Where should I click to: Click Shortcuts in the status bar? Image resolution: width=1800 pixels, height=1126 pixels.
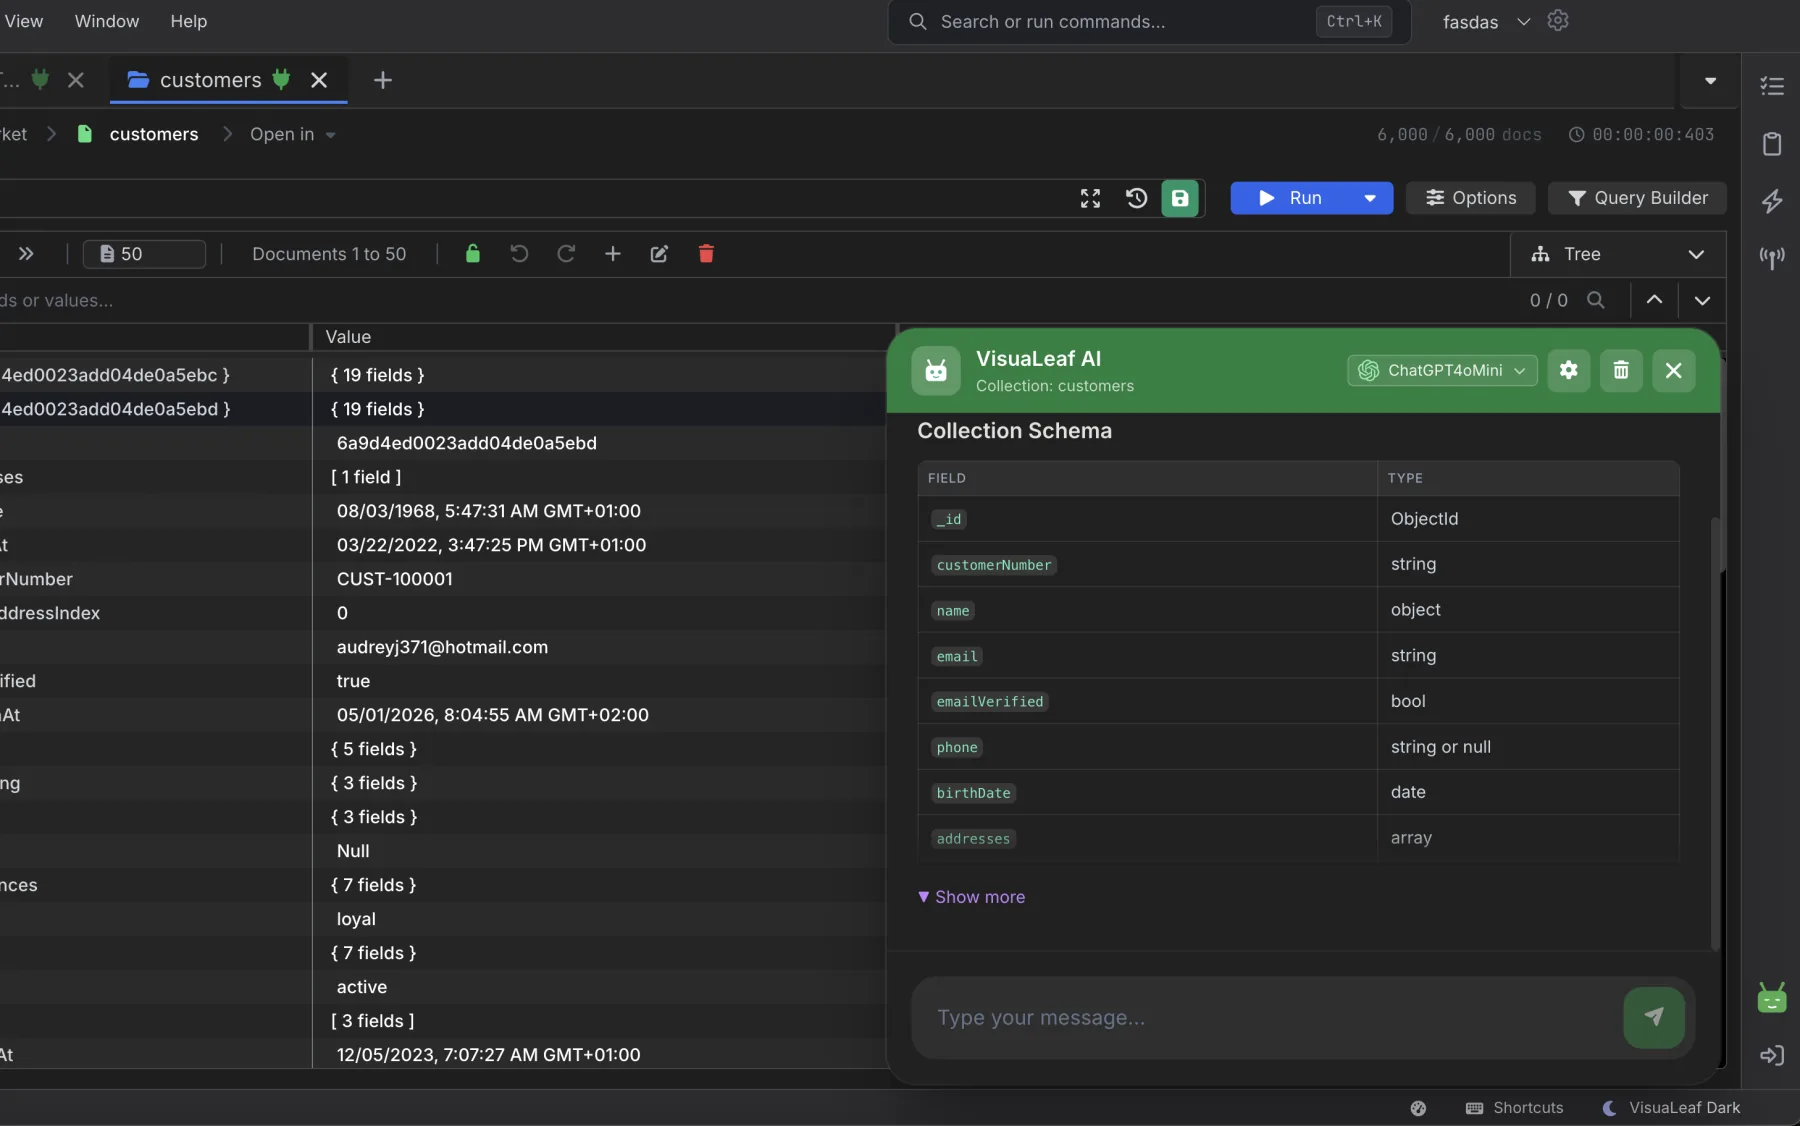(x=1514, y=1108)
